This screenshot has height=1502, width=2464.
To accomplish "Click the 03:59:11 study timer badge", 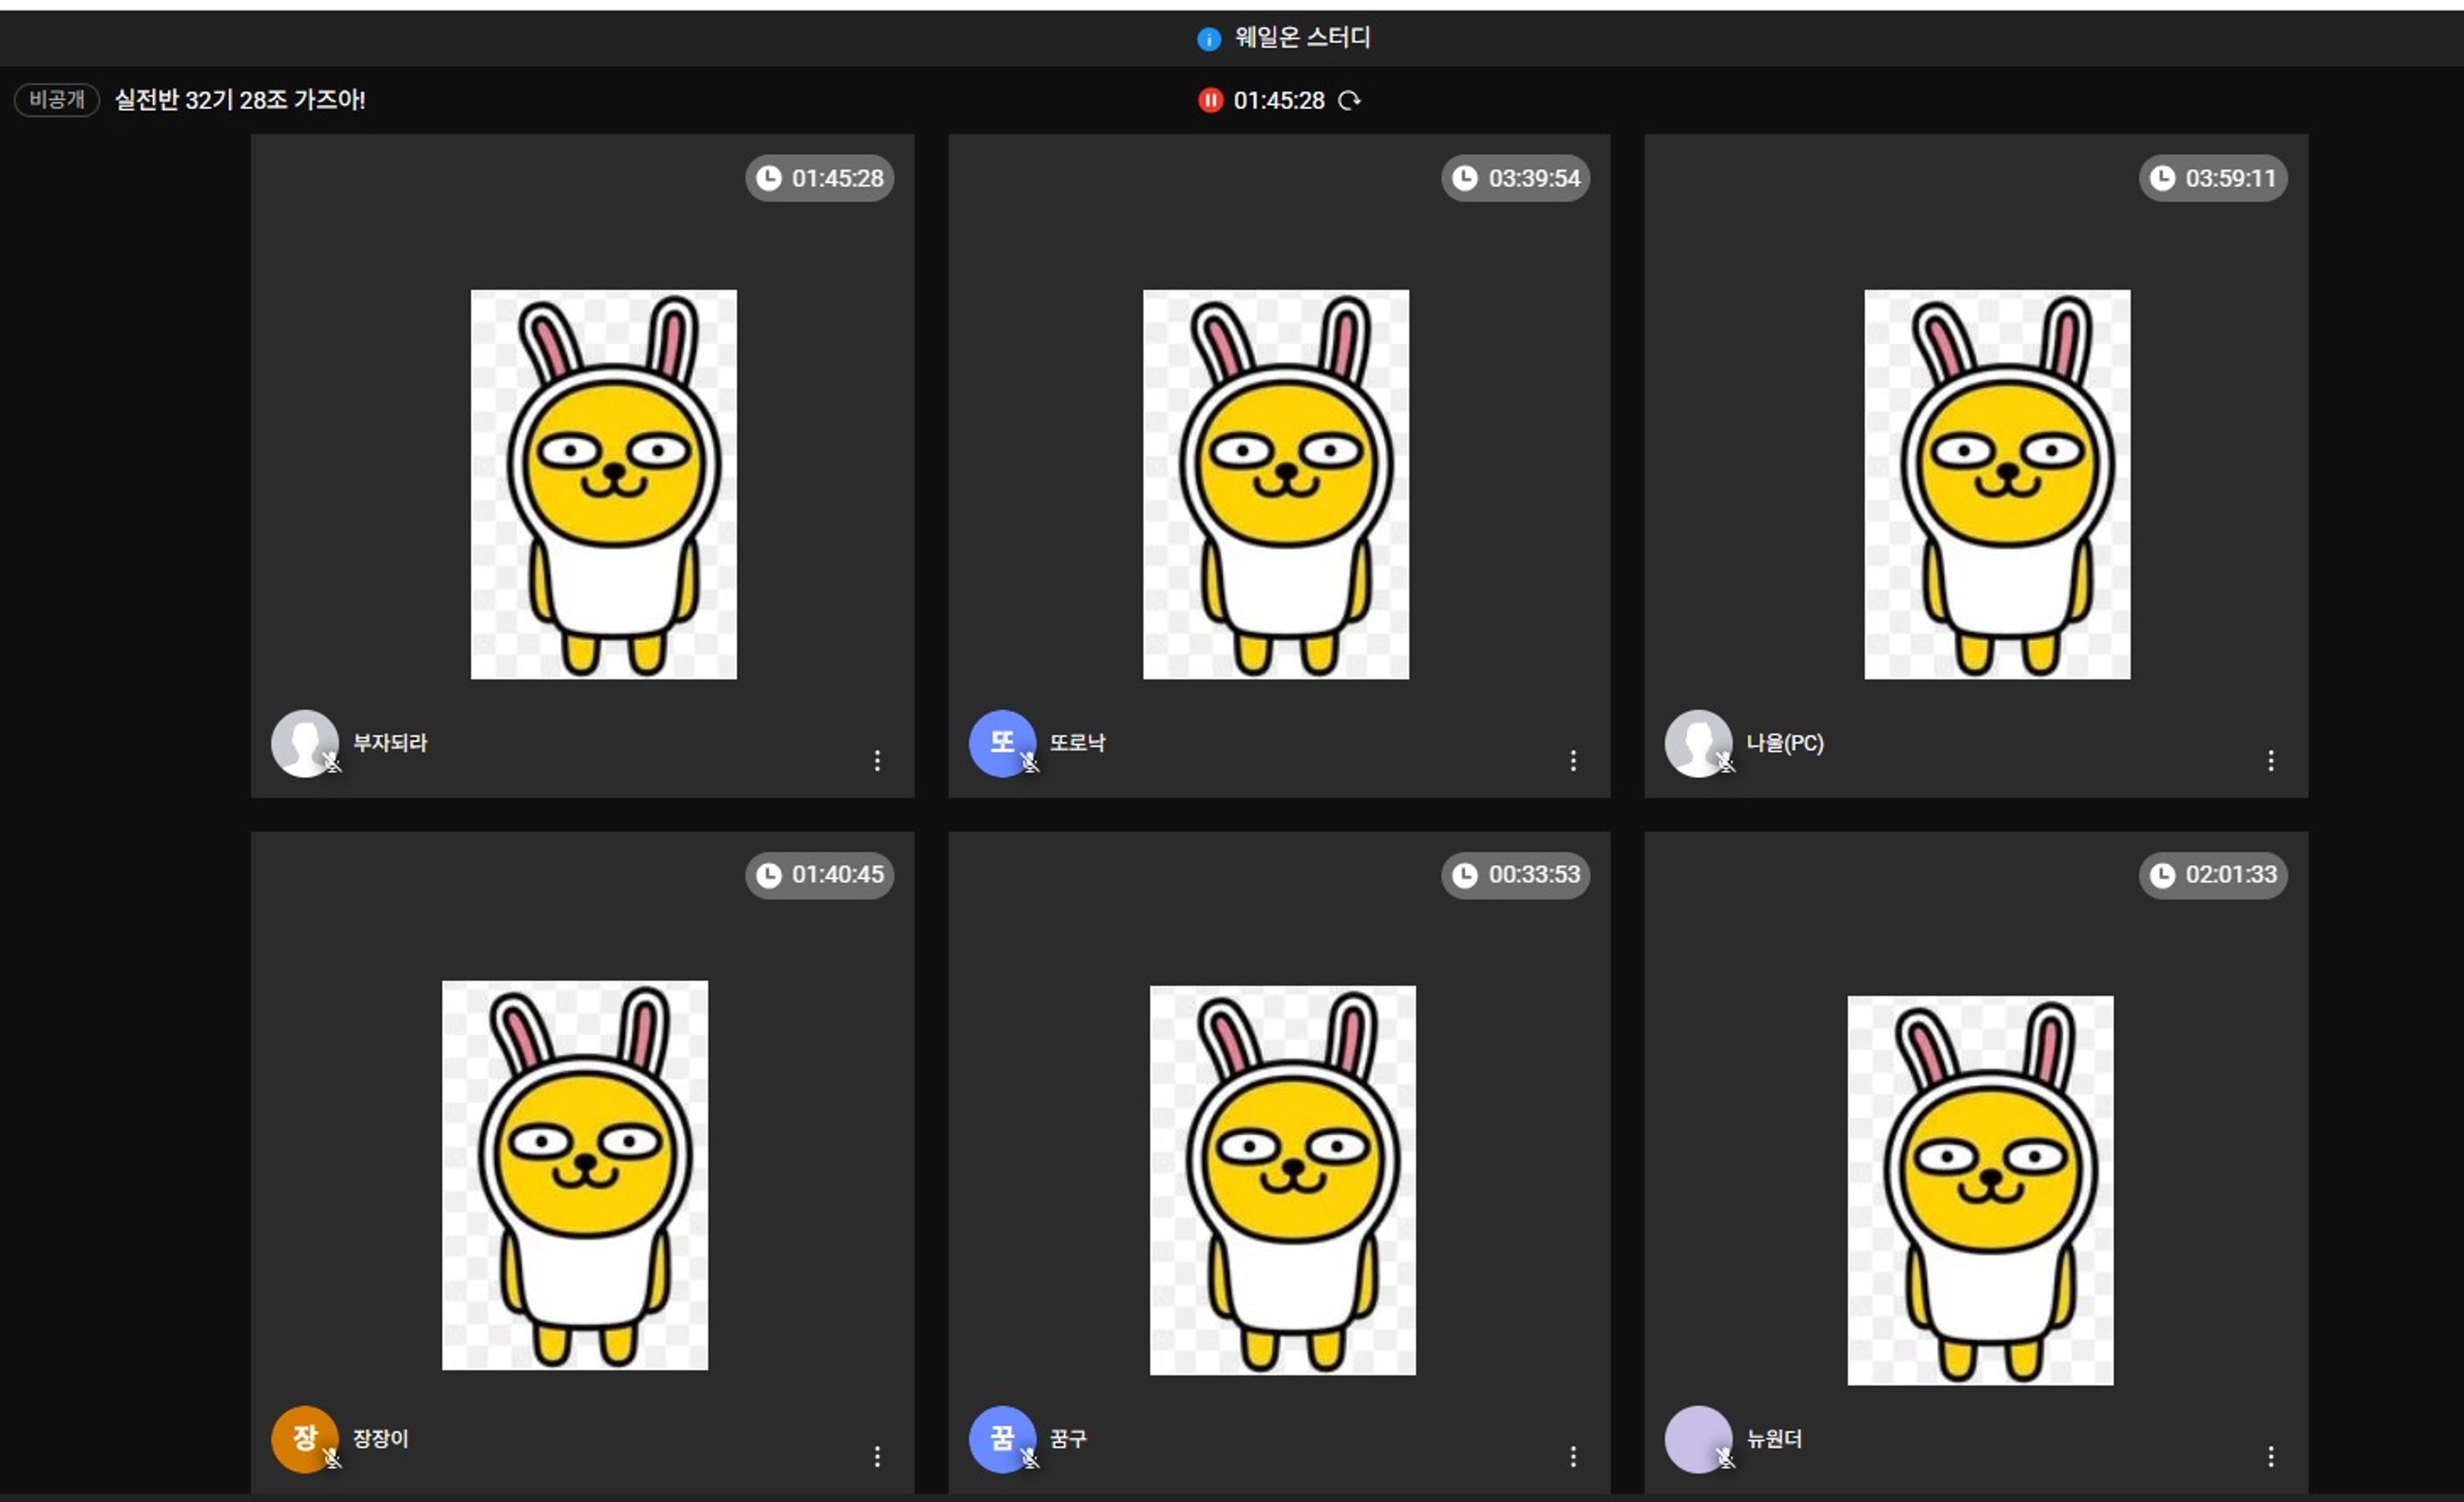I will [2213, 178].
